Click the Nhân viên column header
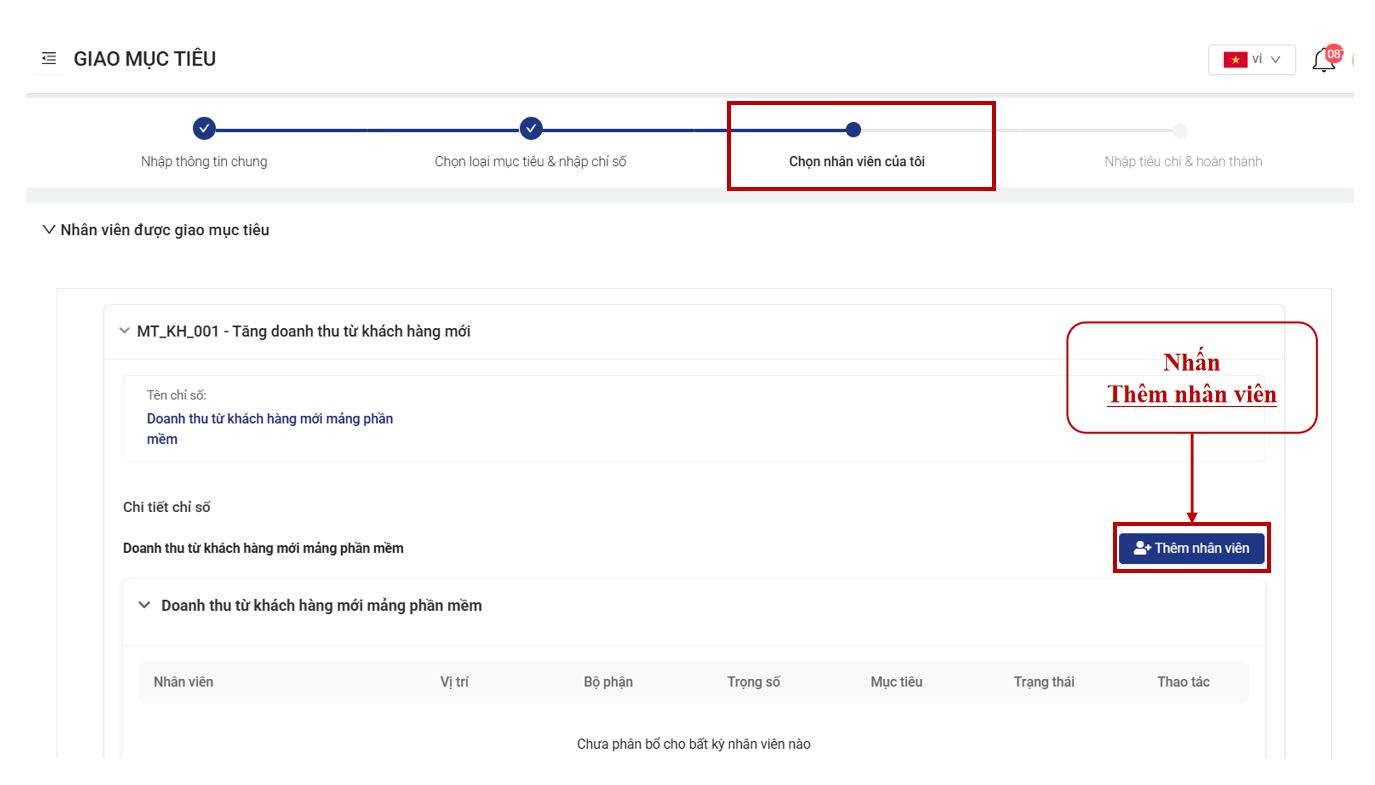This screenshot has width=1375, height=785. click(x=183, y=682)
